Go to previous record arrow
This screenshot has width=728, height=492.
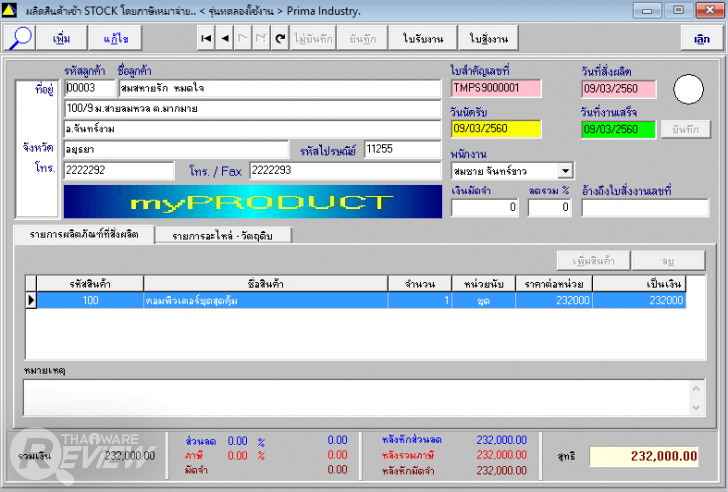coord(224,38)
